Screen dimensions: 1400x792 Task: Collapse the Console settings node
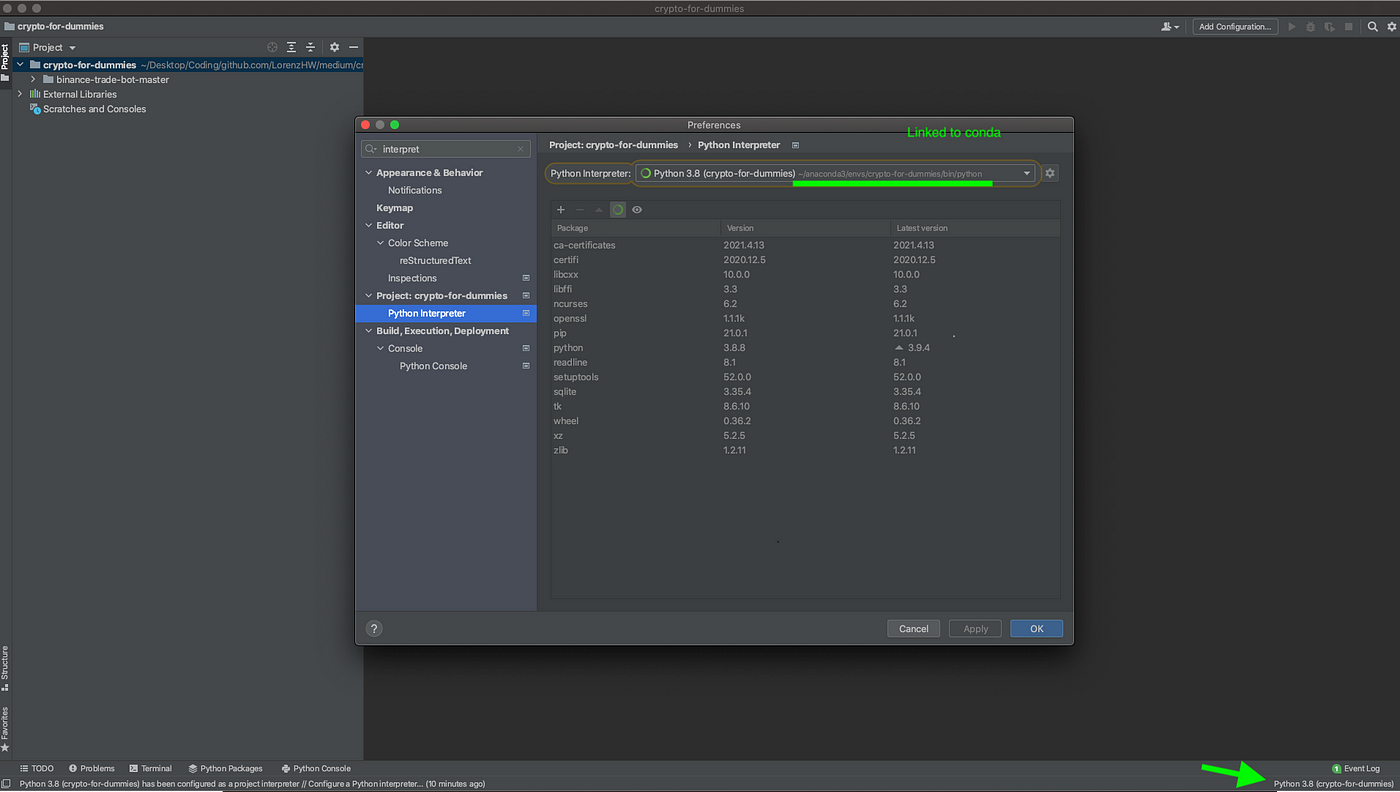click(380, 349)
